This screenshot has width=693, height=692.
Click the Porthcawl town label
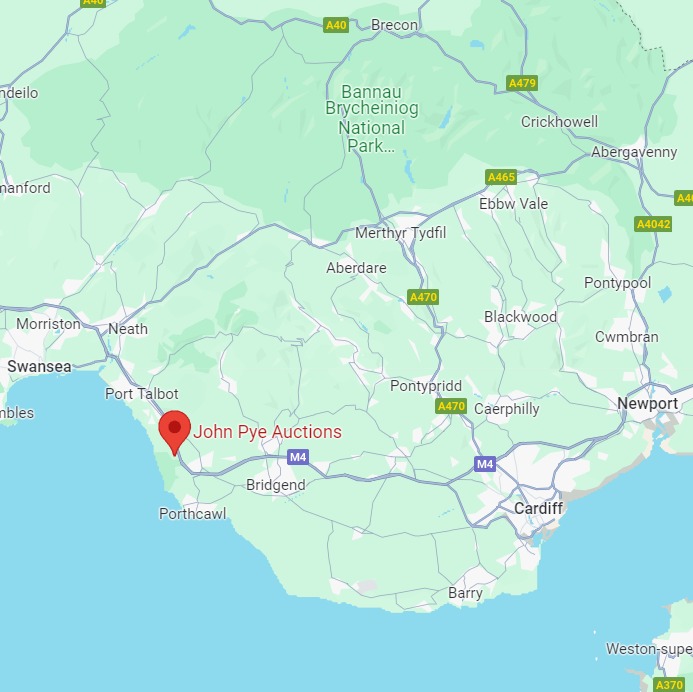tap(193, 513)
